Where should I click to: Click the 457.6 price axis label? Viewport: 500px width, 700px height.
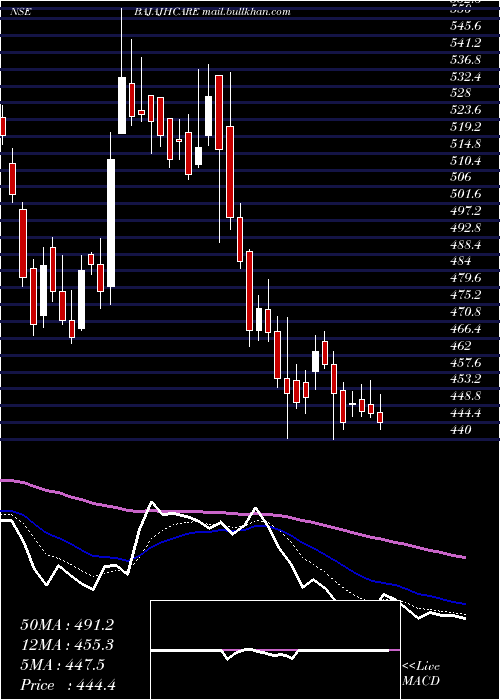coord(466,362)
